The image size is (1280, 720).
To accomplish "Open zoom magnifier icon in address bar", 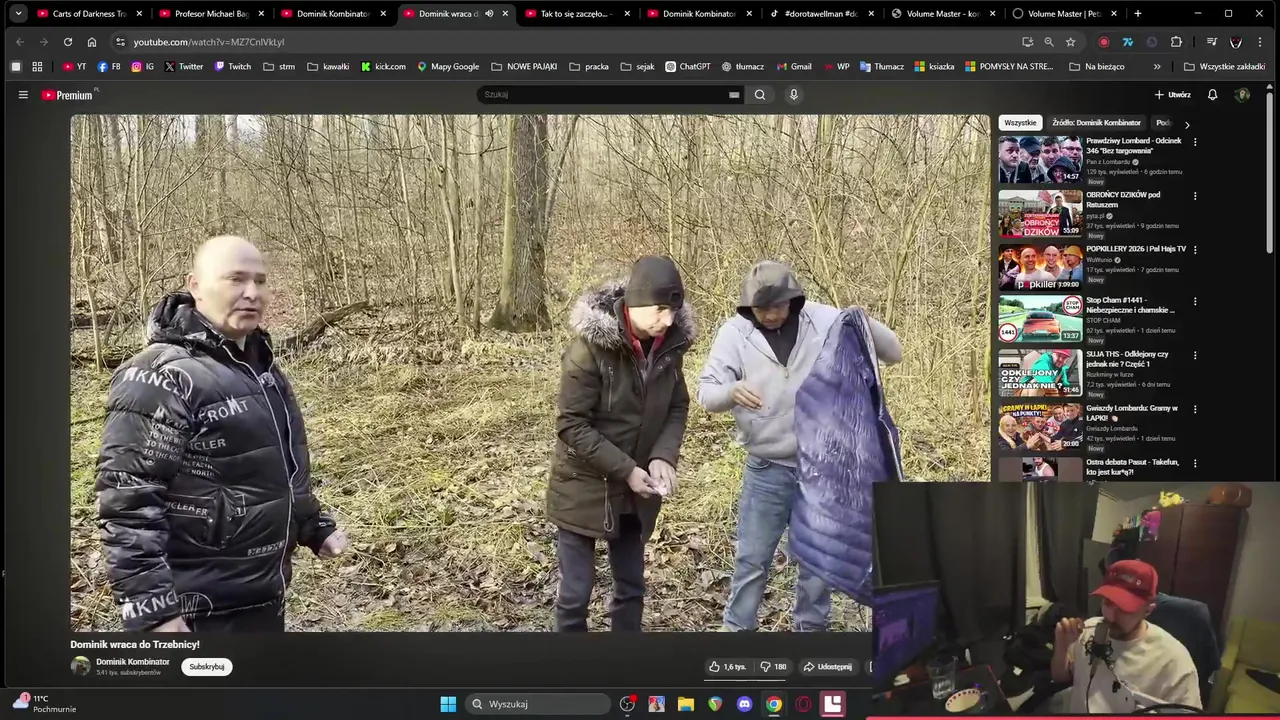I will pos(1048,42).
